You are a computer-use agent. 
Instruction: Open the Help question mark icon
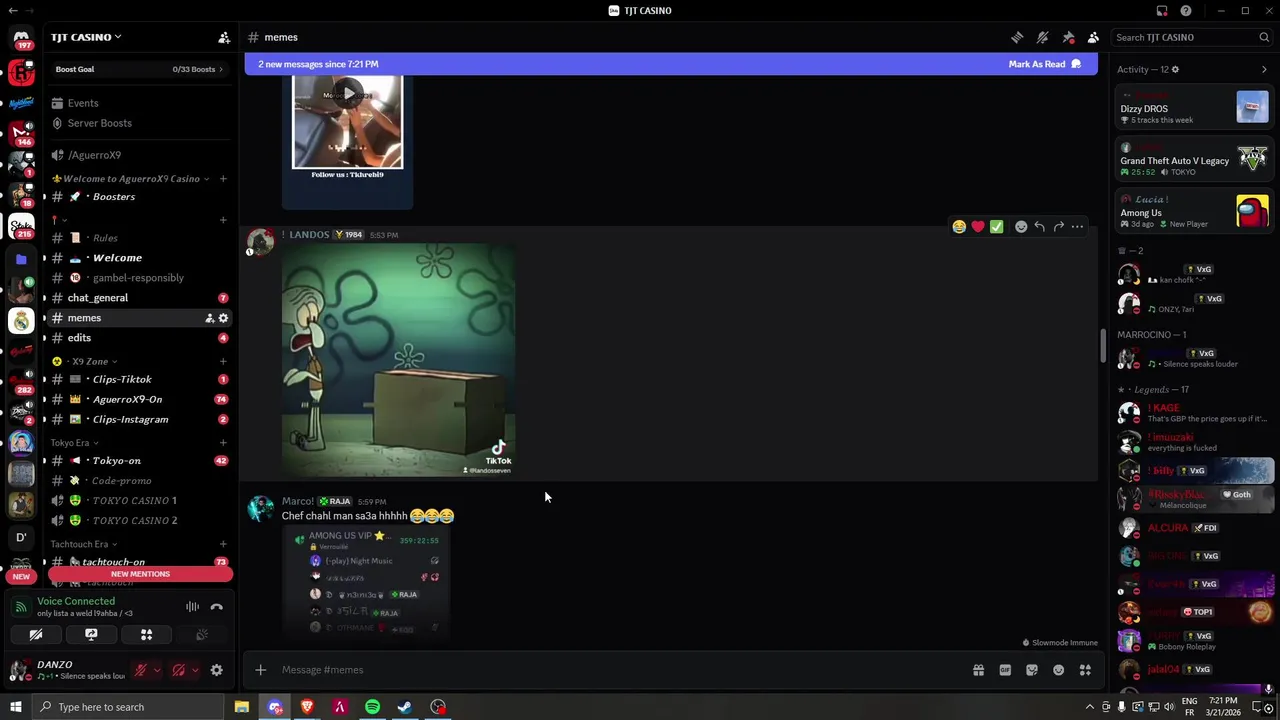point(1186,11)
